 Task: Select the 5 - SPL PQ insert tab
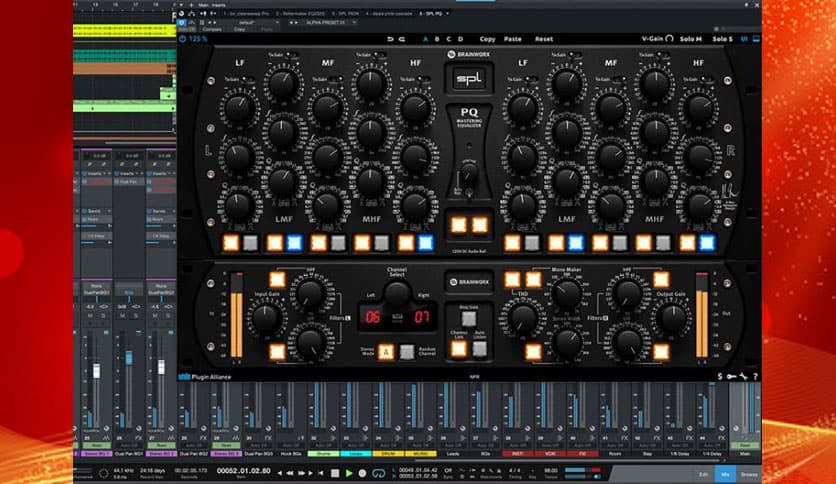click(430, 13)
